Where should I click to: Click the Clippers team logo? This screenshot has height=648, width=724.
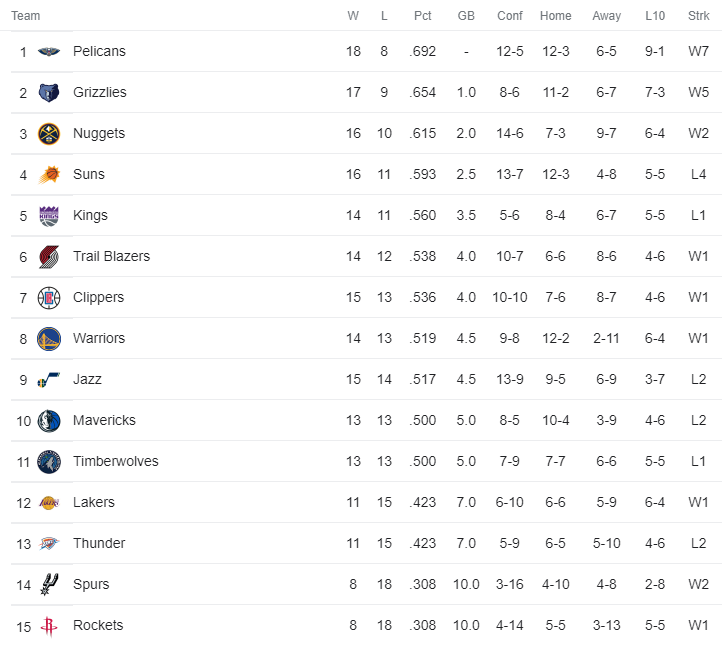coord(49,298)
